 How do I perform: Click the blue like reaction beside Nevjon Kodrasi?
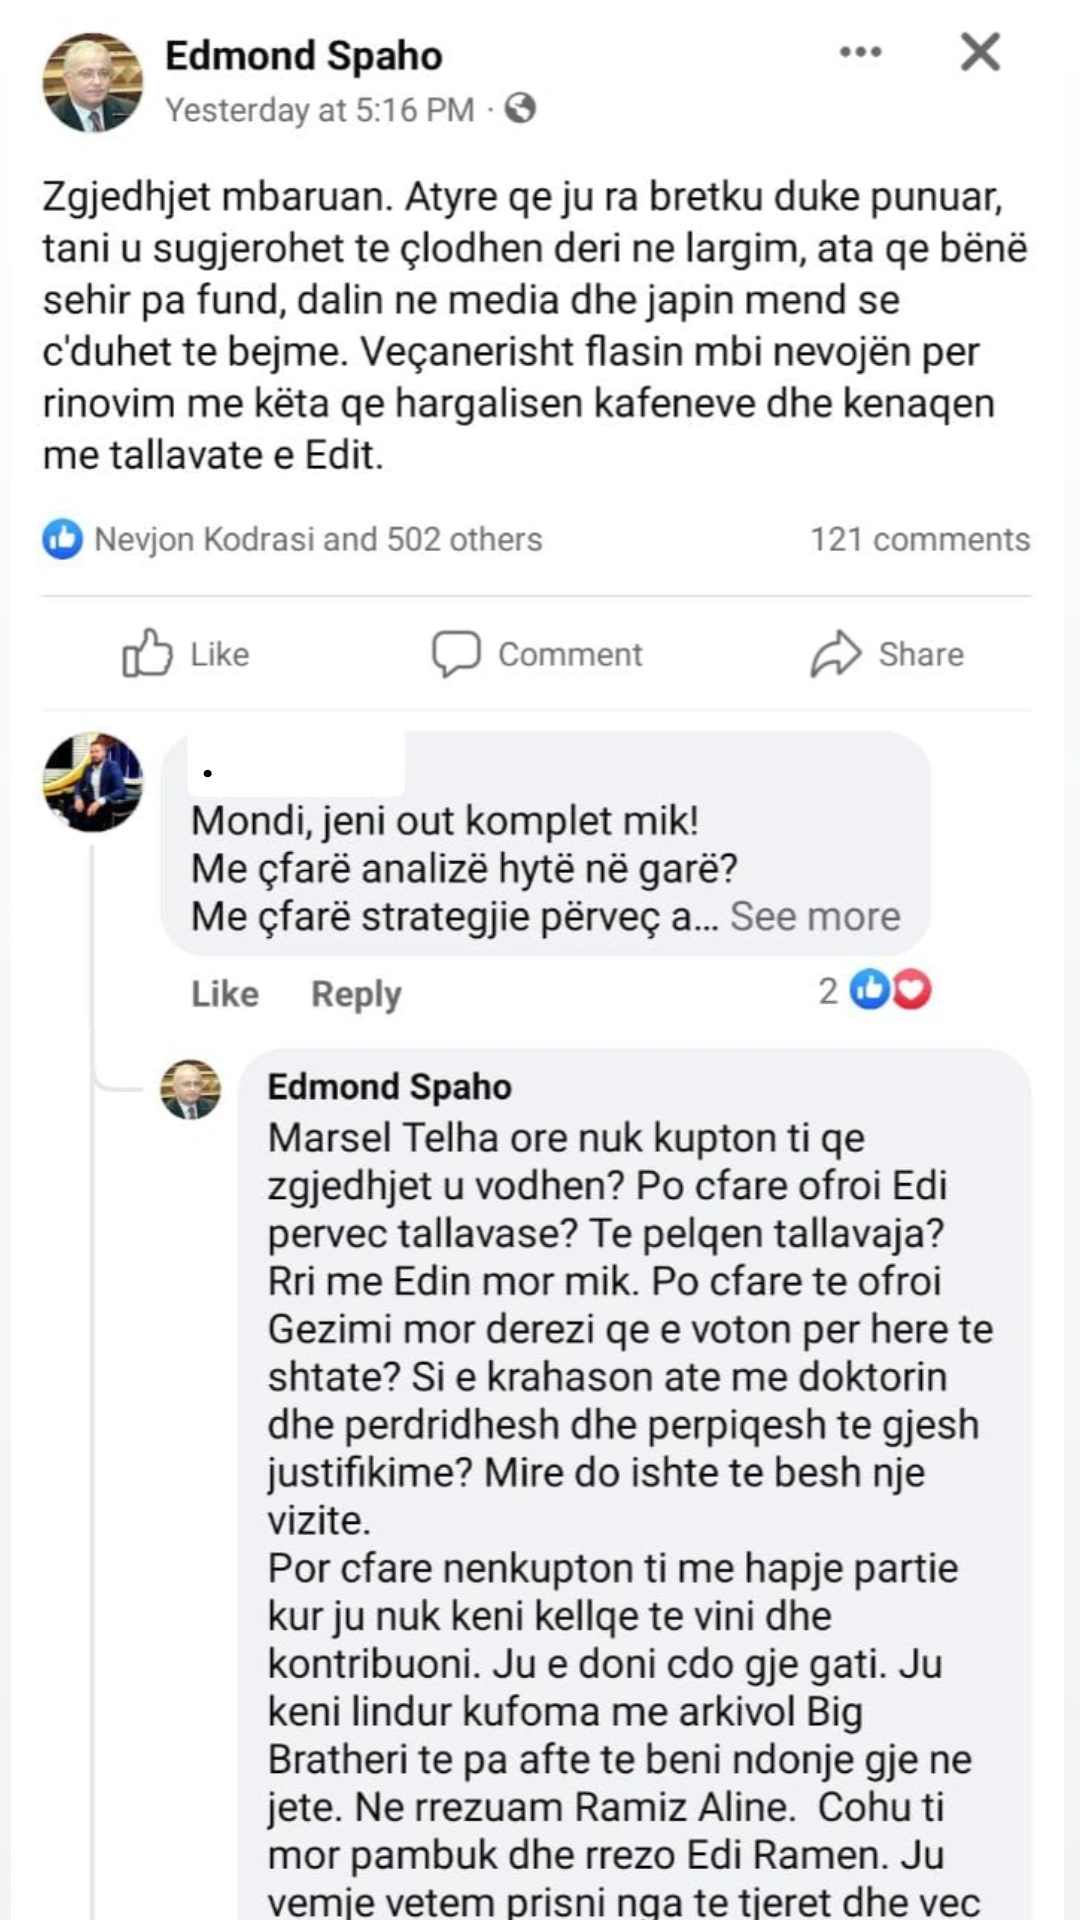click(x=62, y=539)
